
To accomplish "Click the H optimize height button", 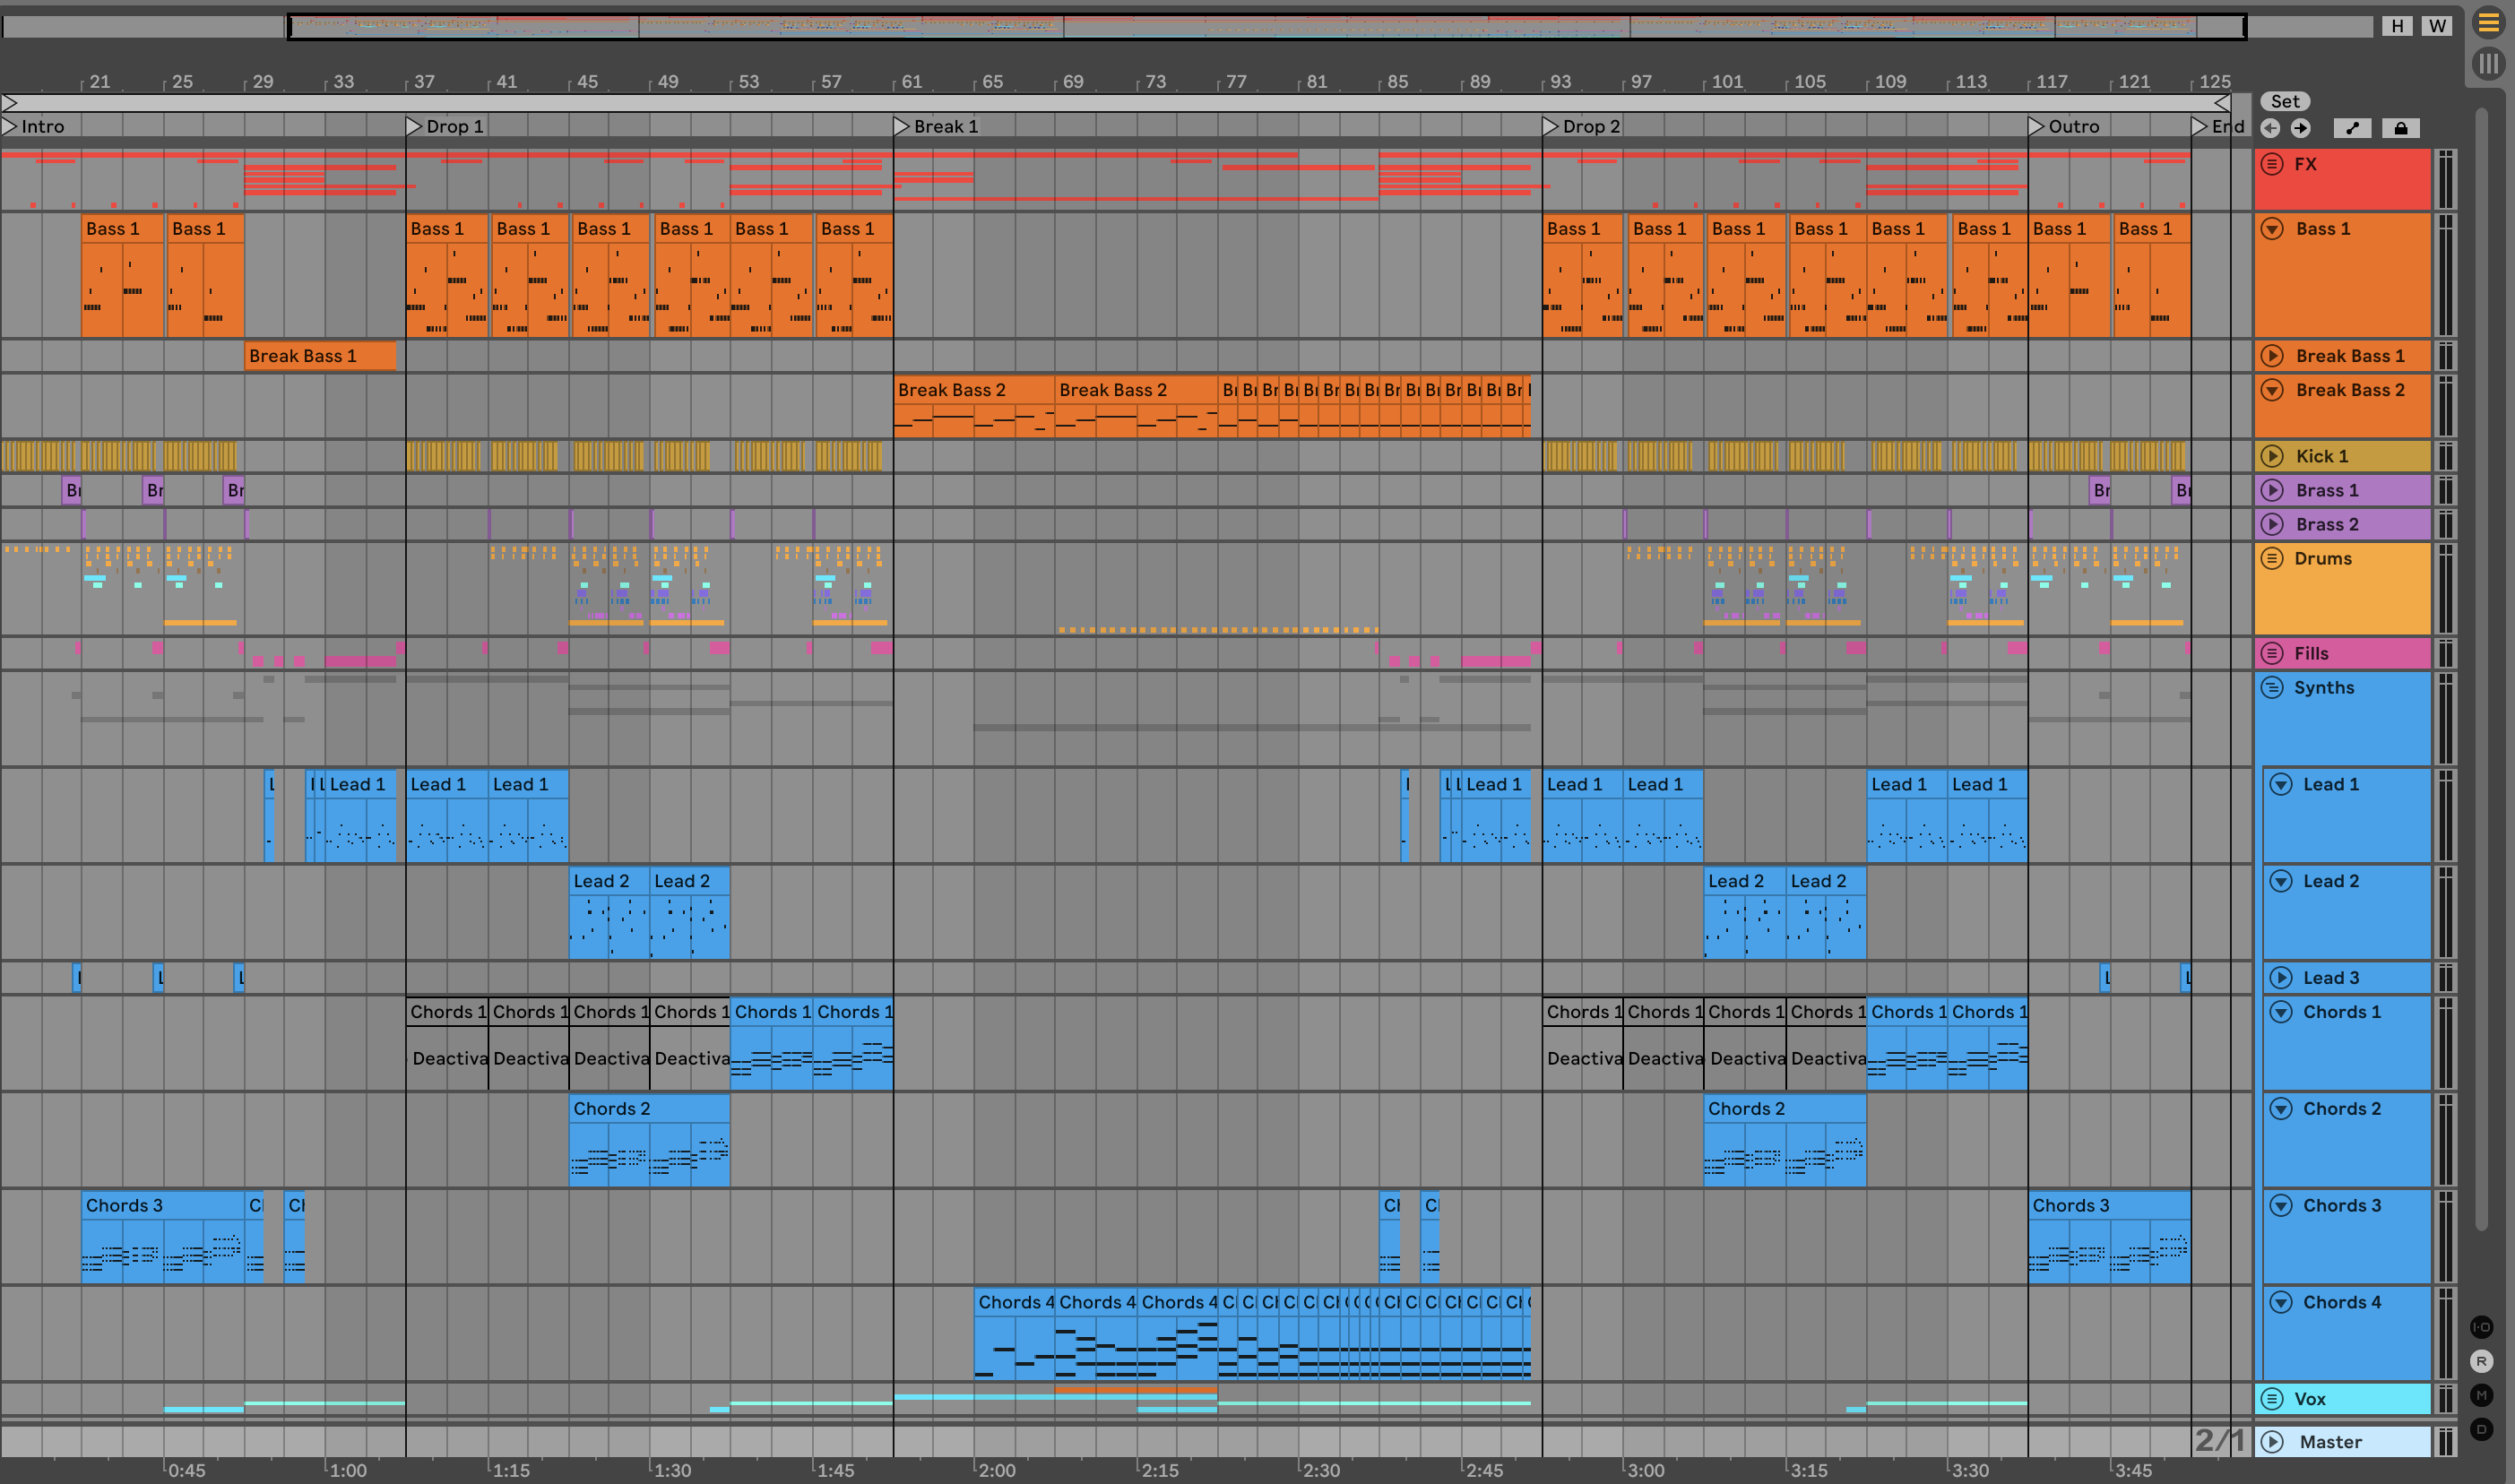I will click(2397, 26).
